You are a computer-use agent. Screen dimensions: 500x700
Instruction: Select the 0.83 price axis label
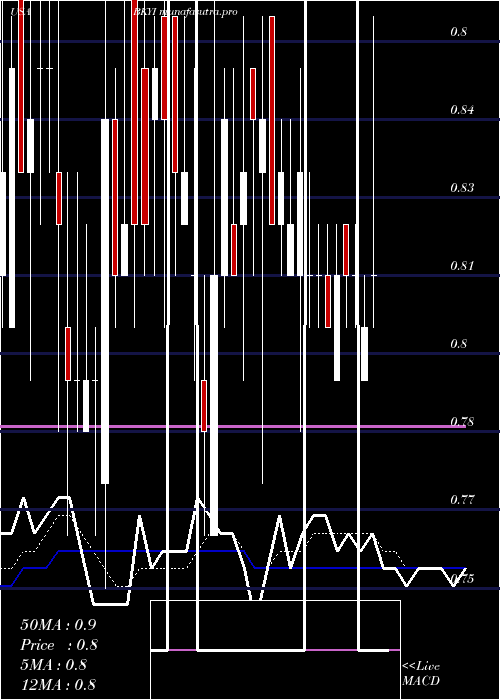462,188
